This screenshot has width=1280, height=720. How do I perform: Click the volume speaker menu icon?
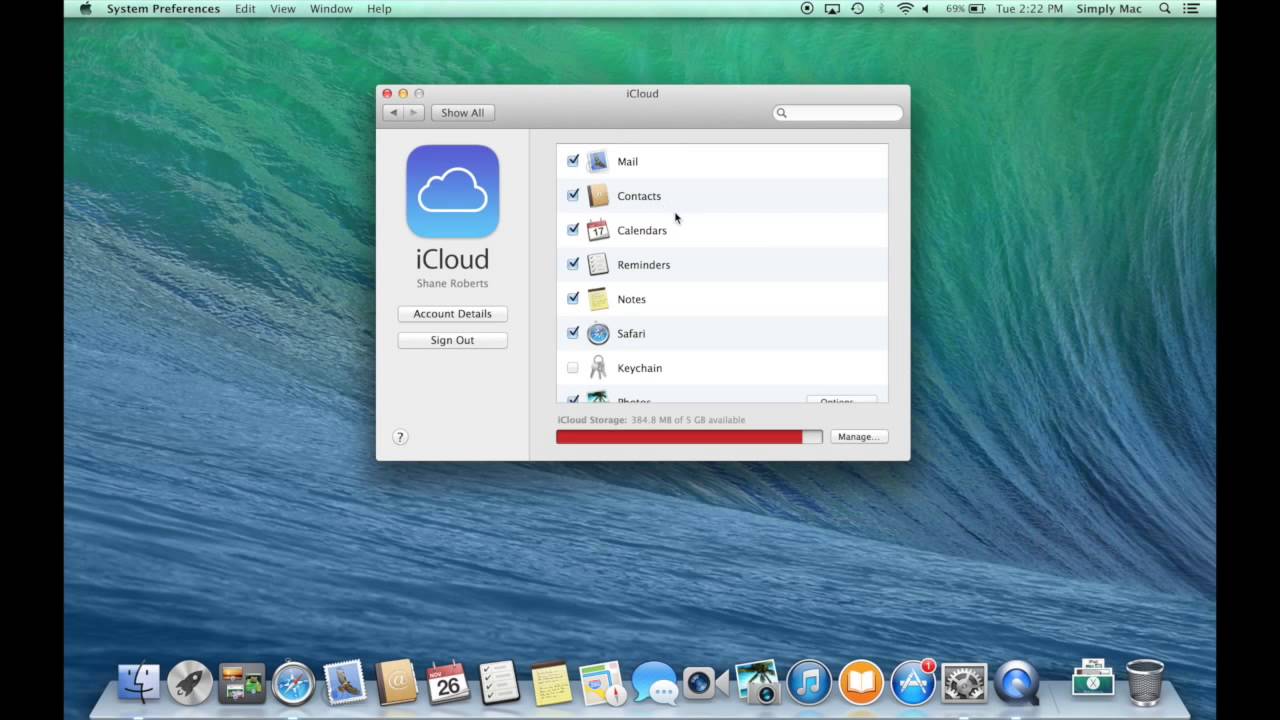pos(925,8)
